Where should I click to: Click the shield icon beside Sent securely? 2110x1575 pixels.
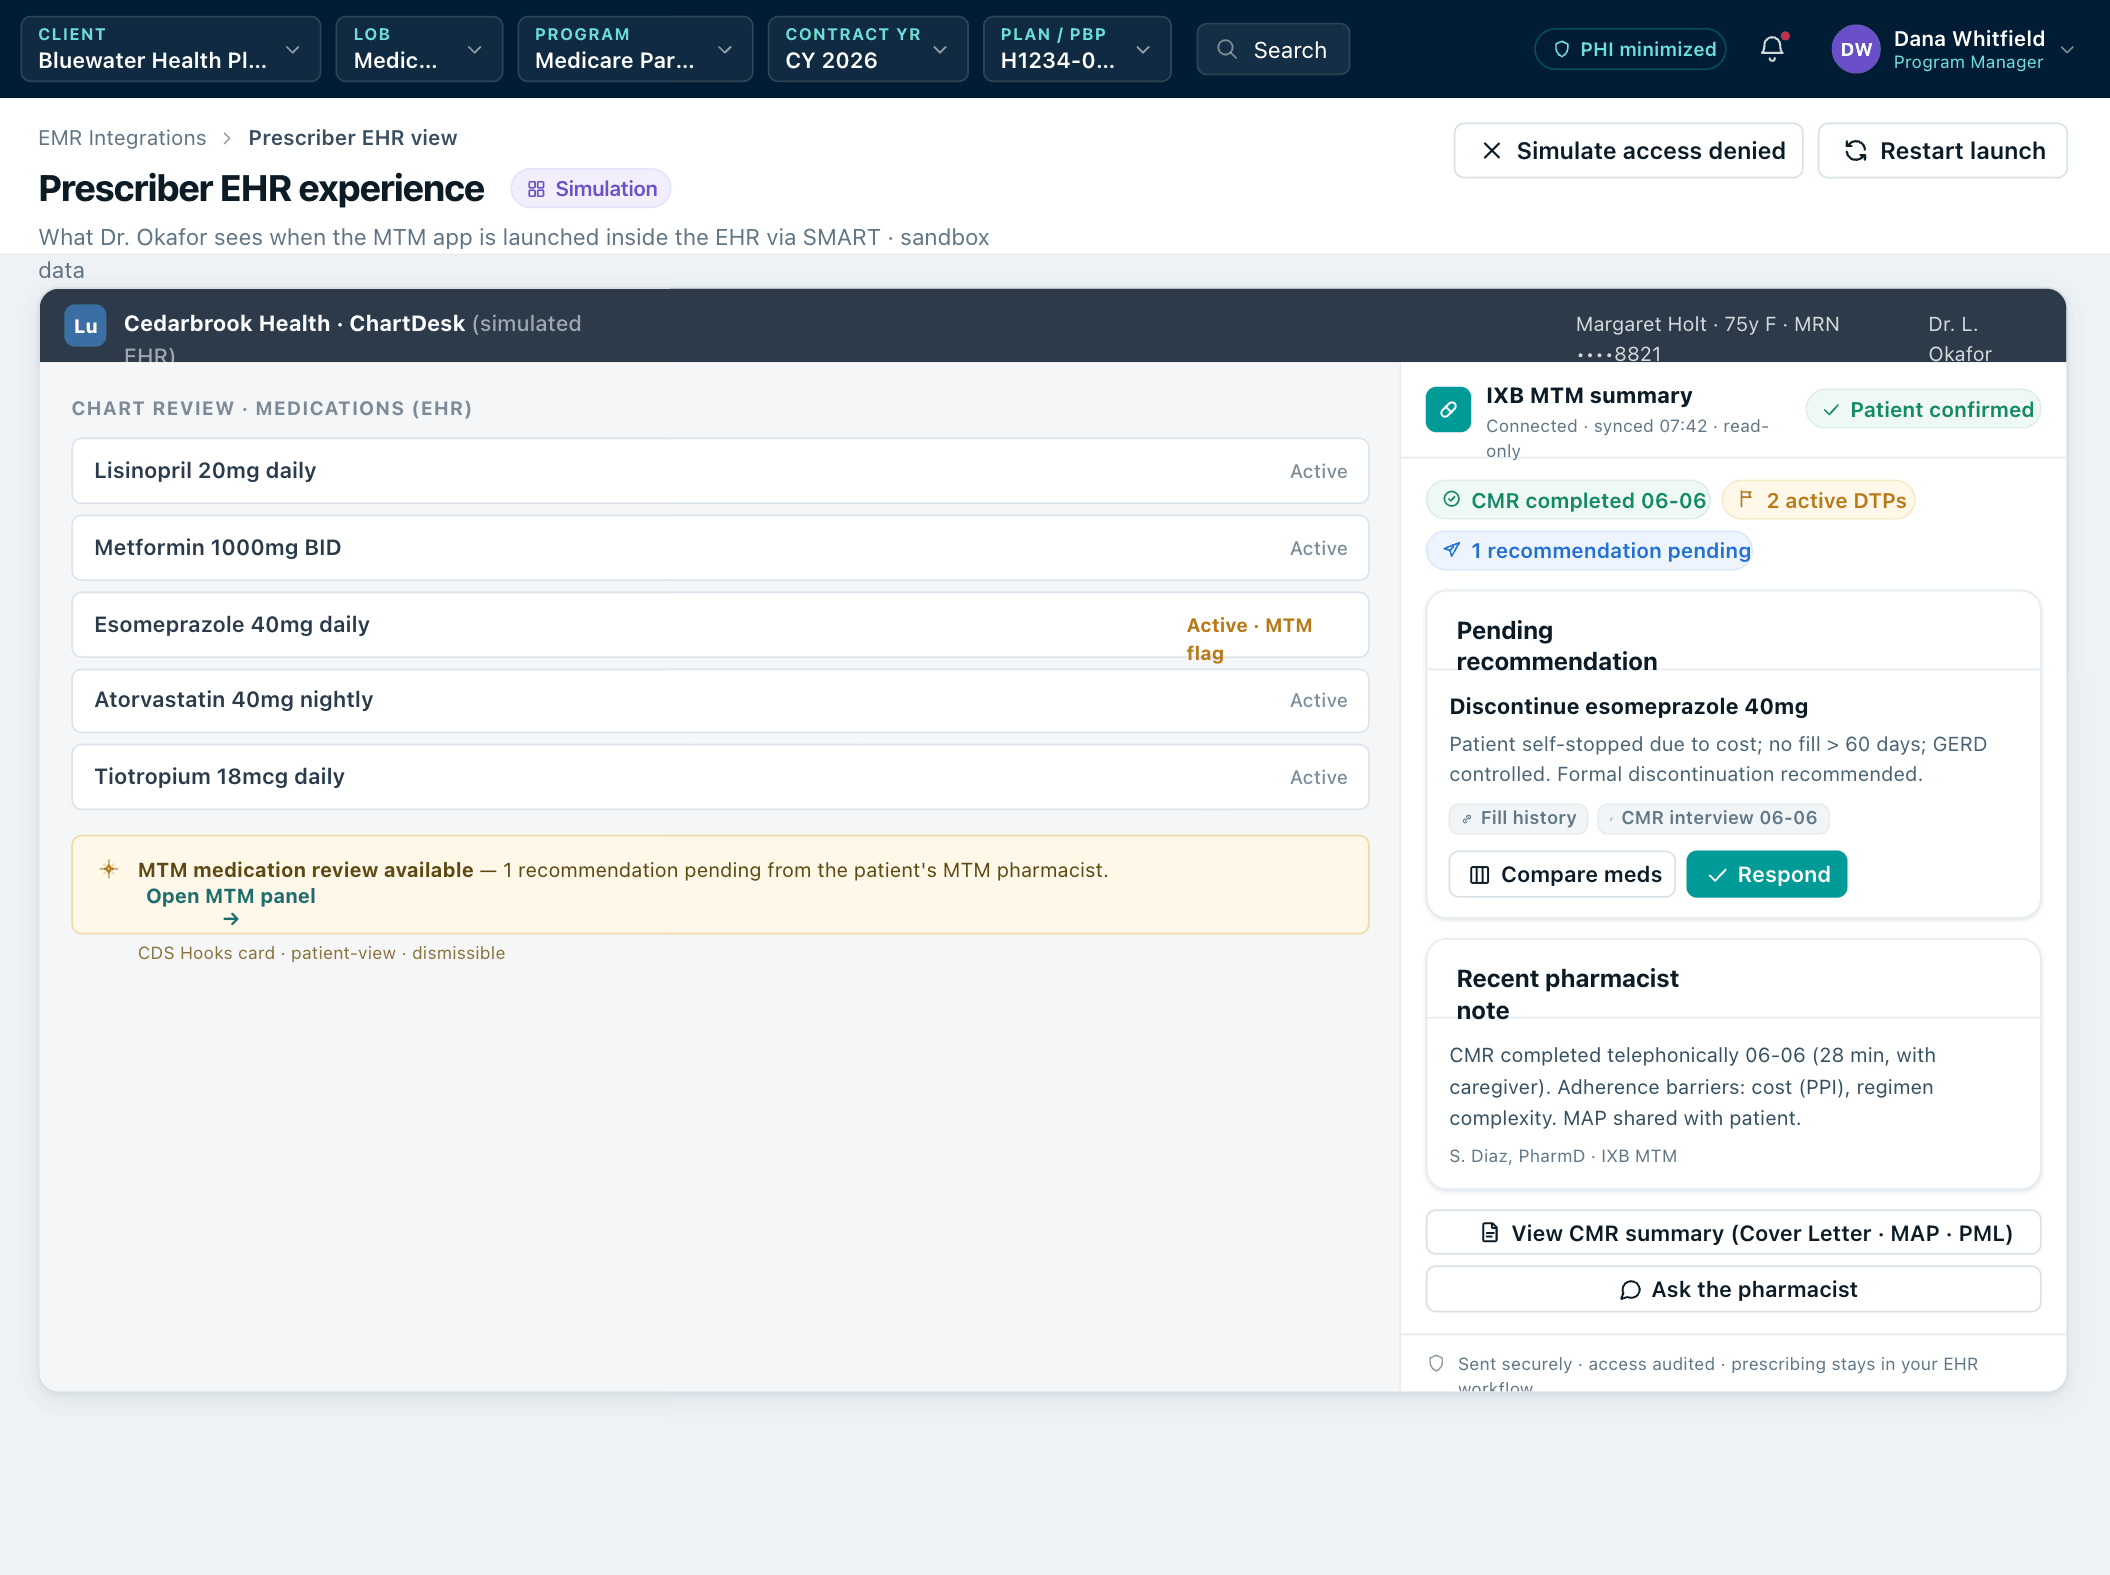[x=1436, y=1363]
